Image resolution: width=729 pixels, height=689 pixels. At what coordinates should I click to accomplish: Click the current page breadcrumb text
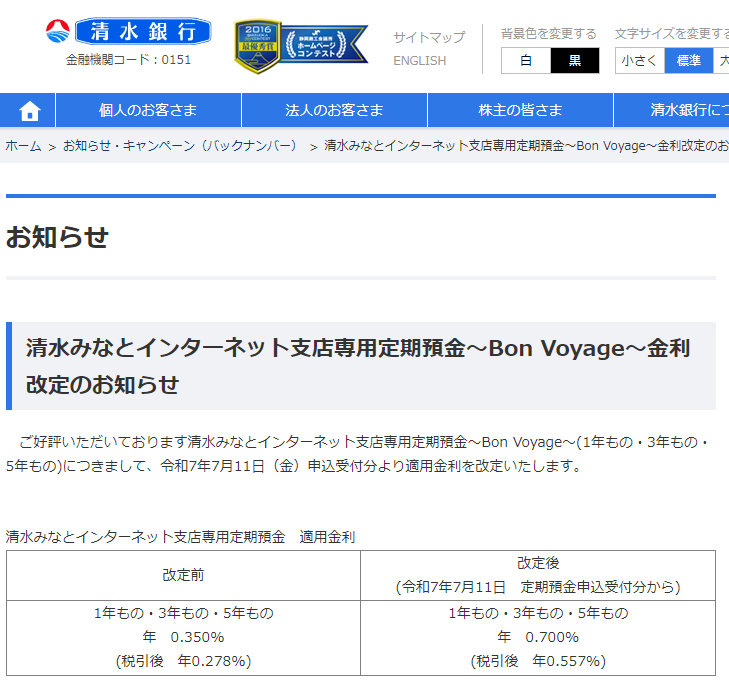[526, 146]
